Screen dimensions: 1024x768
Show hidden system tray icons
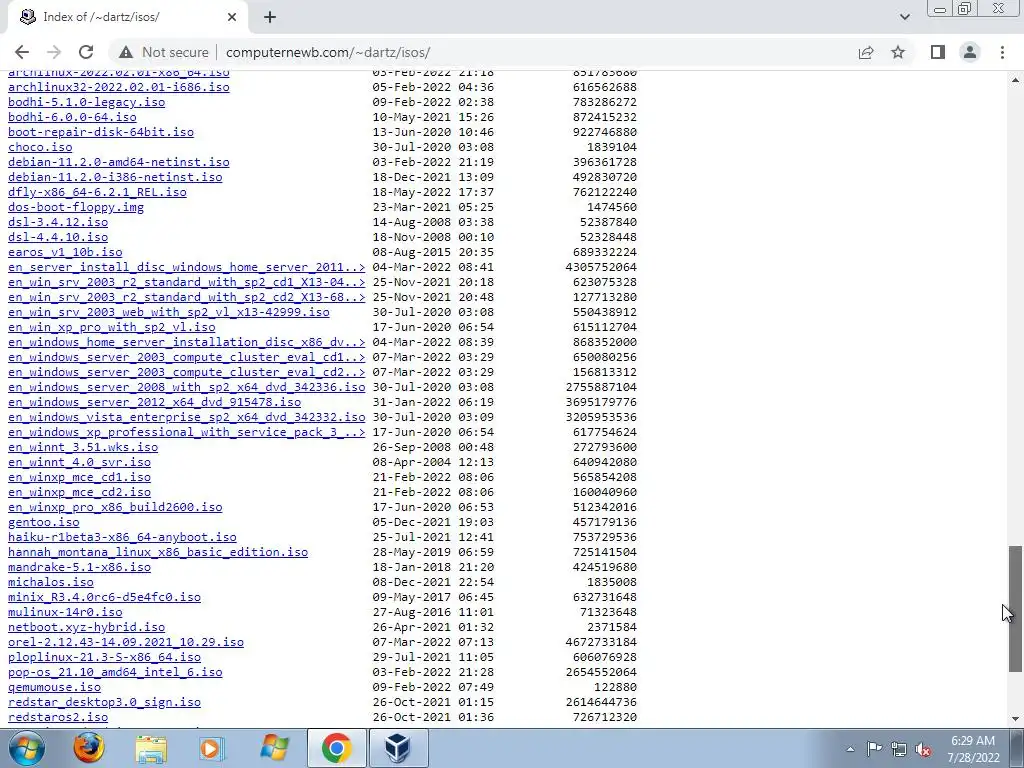[x=850, y=749]
